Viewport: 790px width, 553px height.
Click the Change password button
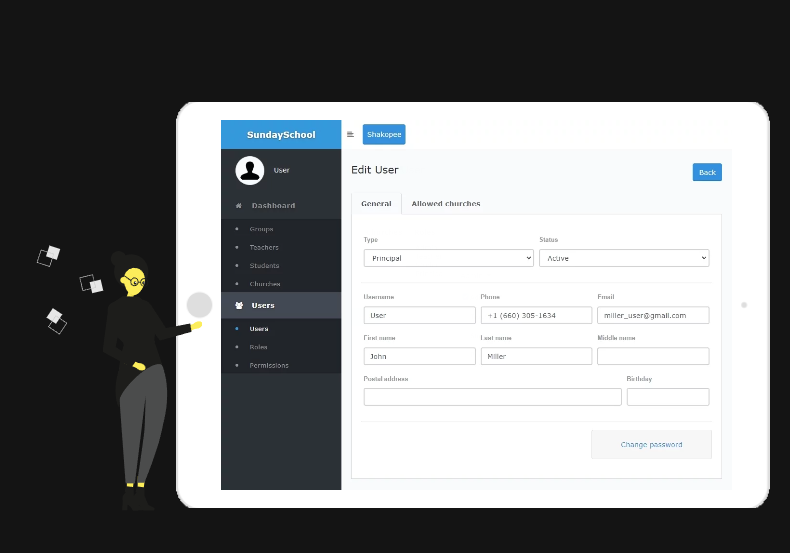pyautogui.click(x=651, y=444)
